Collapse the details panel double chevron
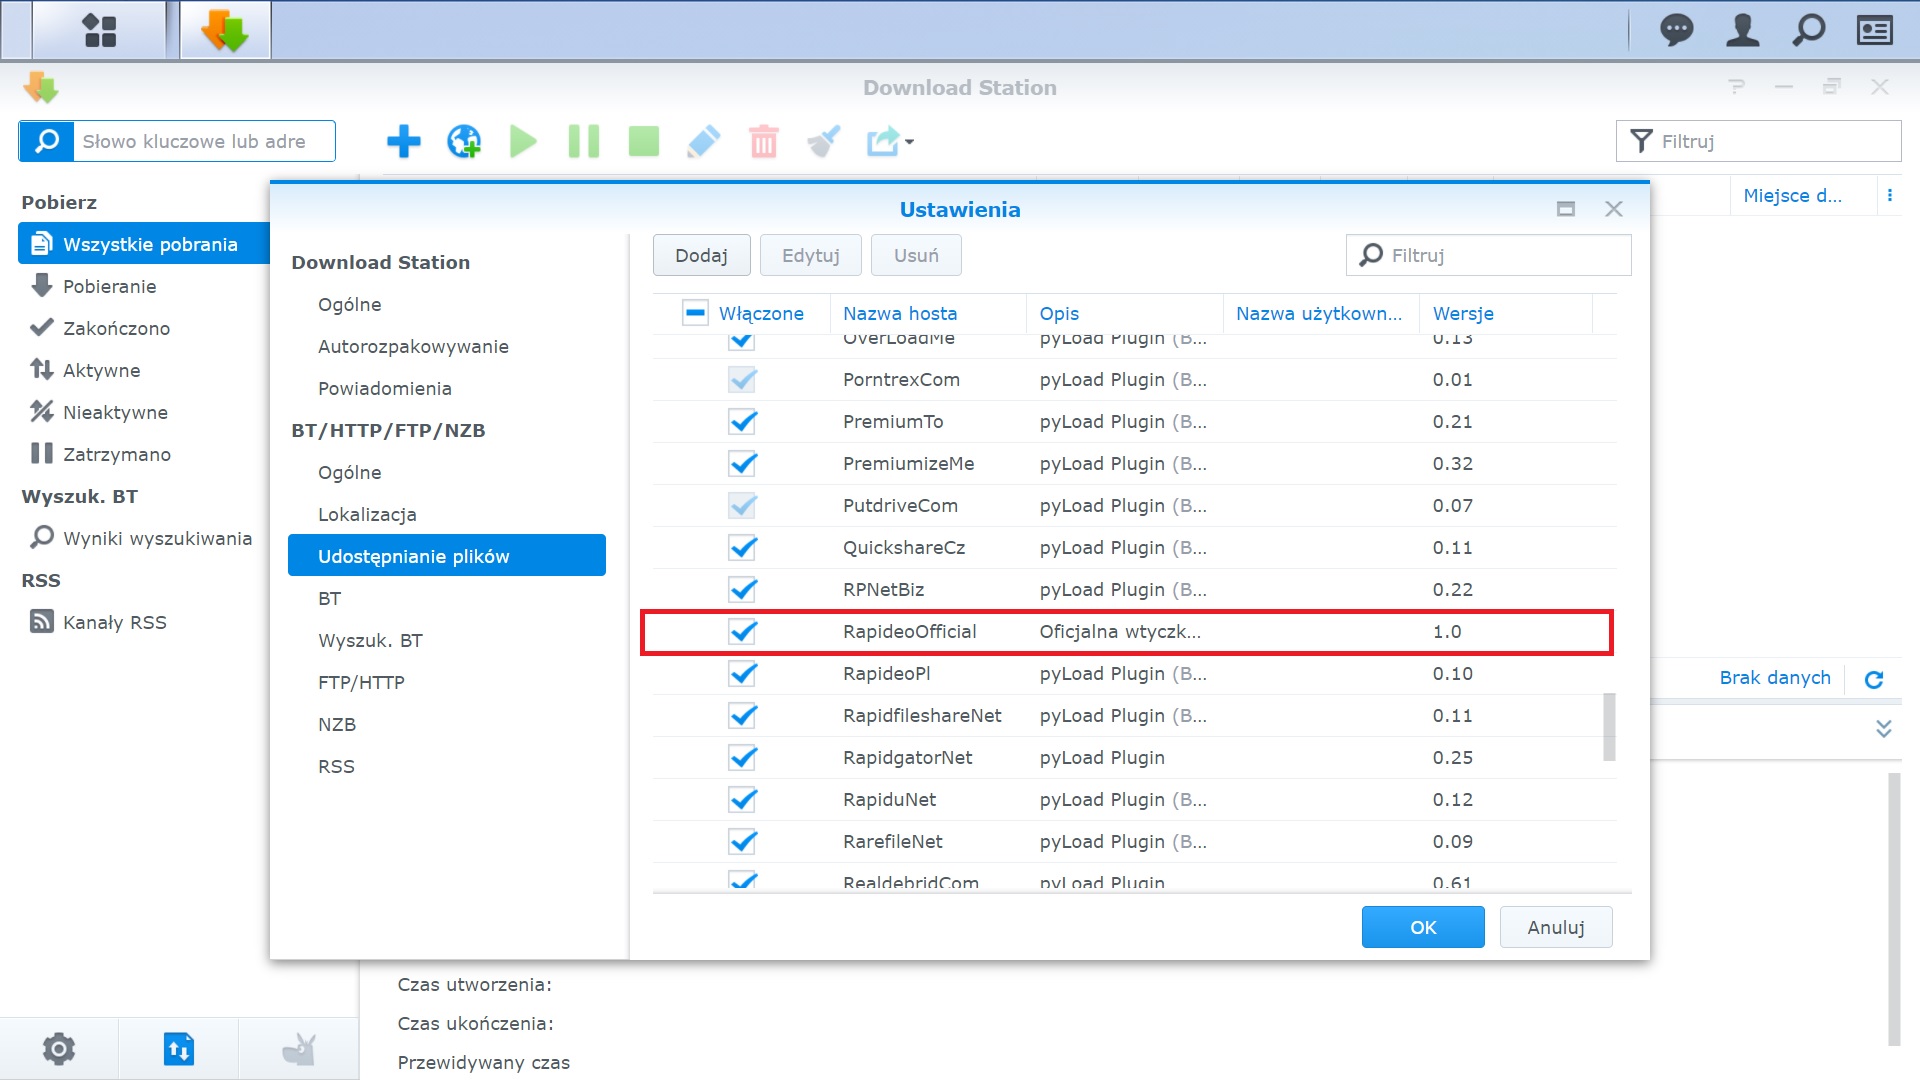The image size is (1920, 1080). point(1884,728)
